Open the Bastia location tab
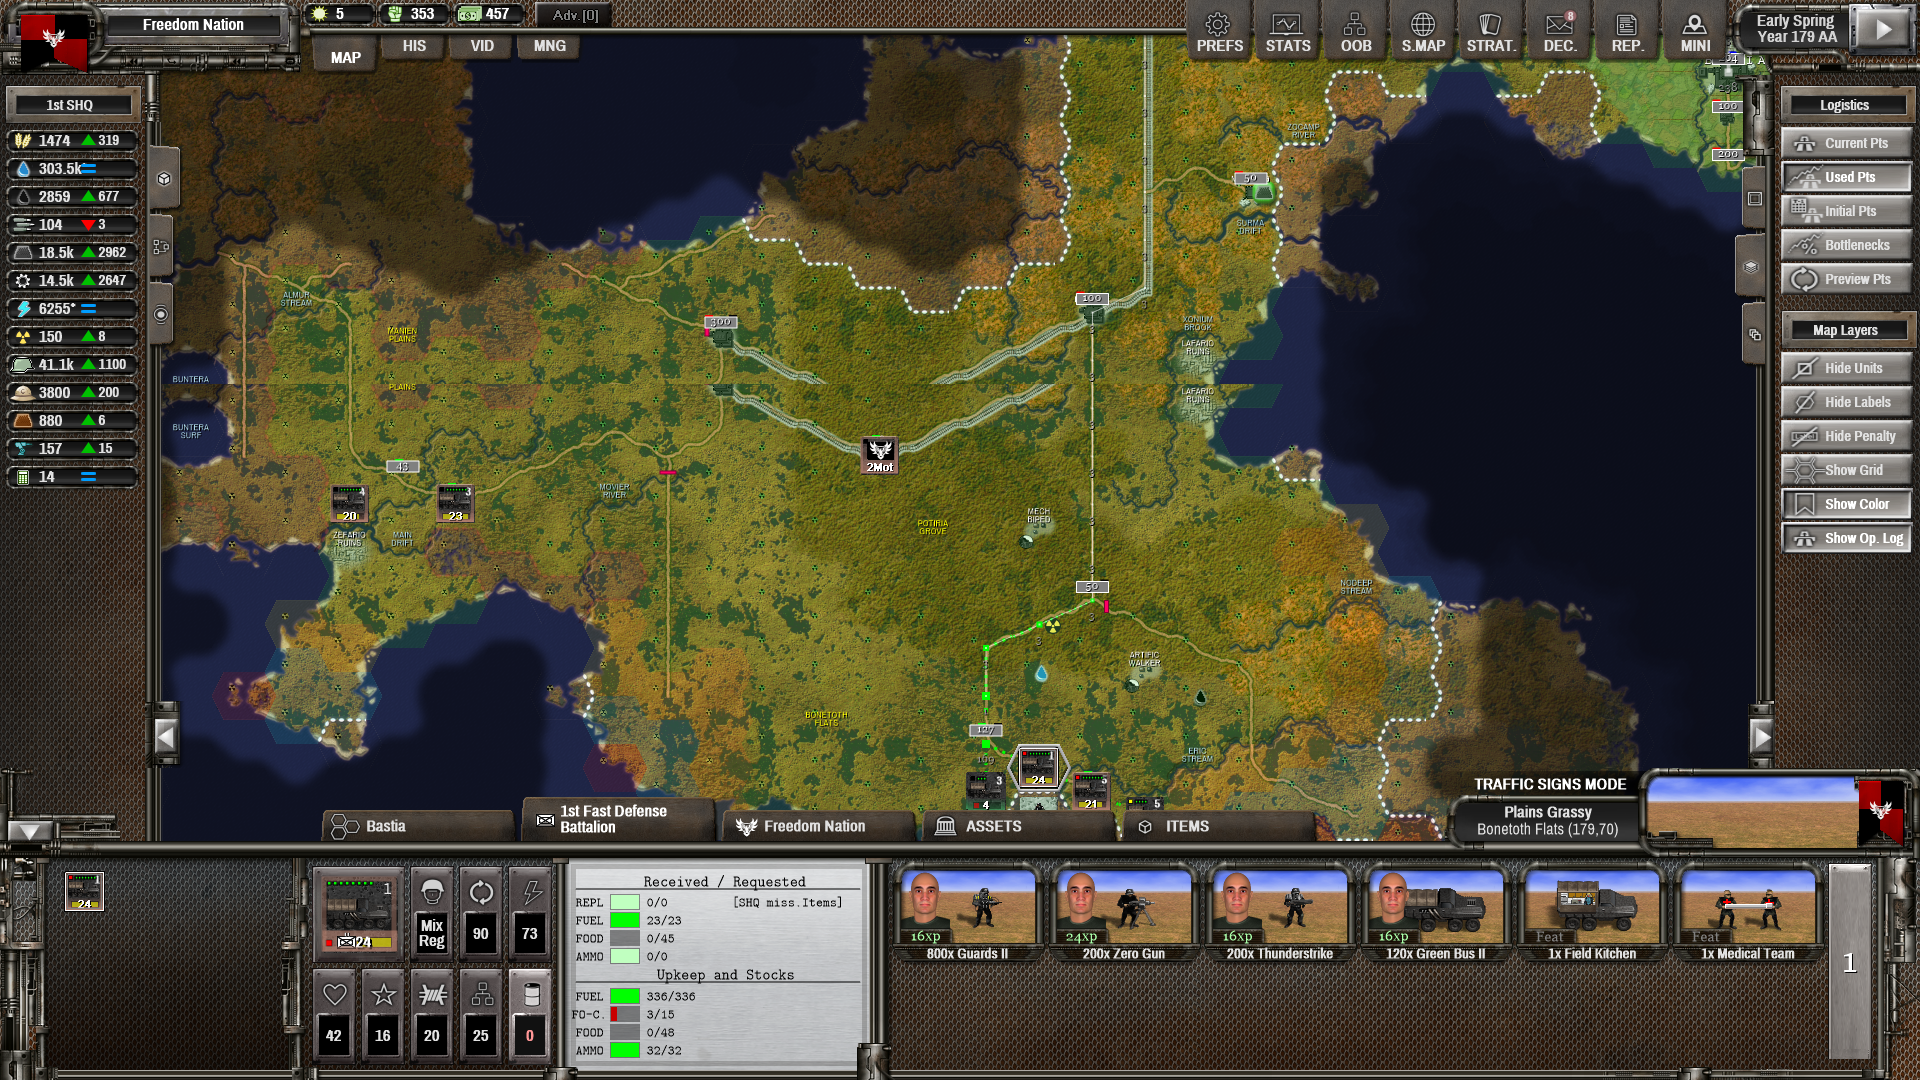1920x1080 pixels. coord(418,826)
